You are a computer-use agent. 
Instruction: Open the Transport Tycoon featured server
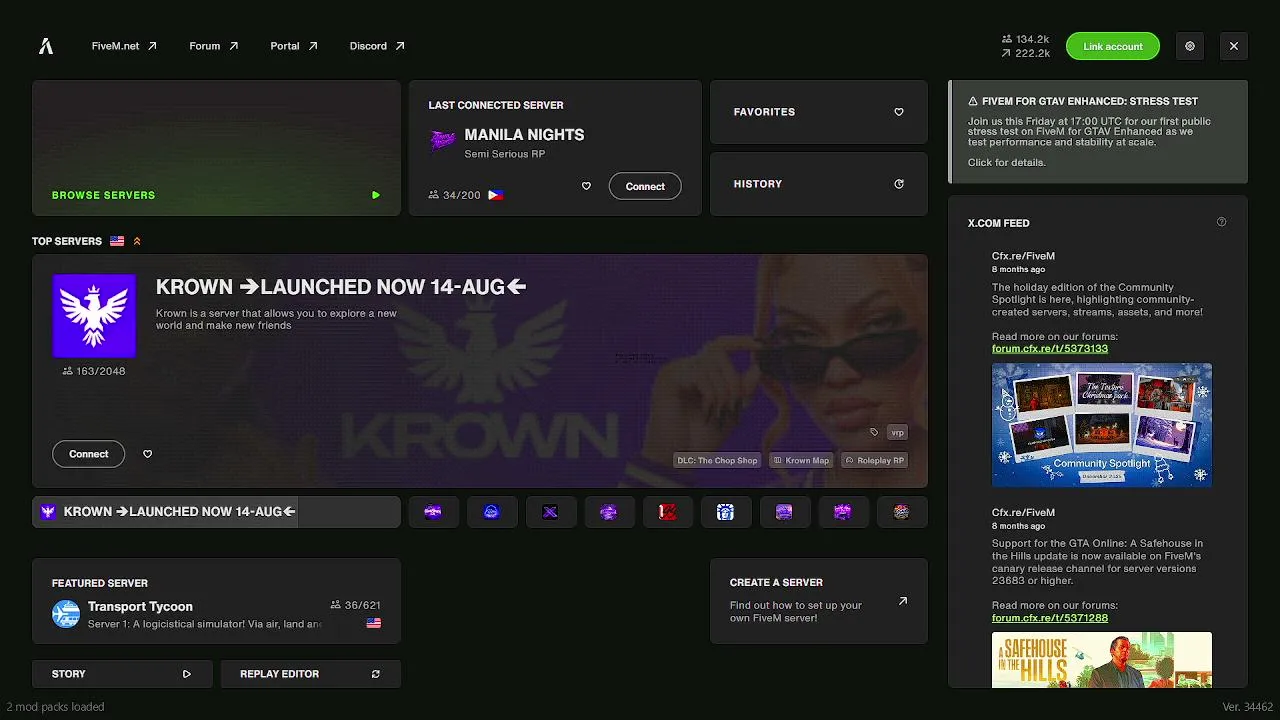(x=216, y=601)
